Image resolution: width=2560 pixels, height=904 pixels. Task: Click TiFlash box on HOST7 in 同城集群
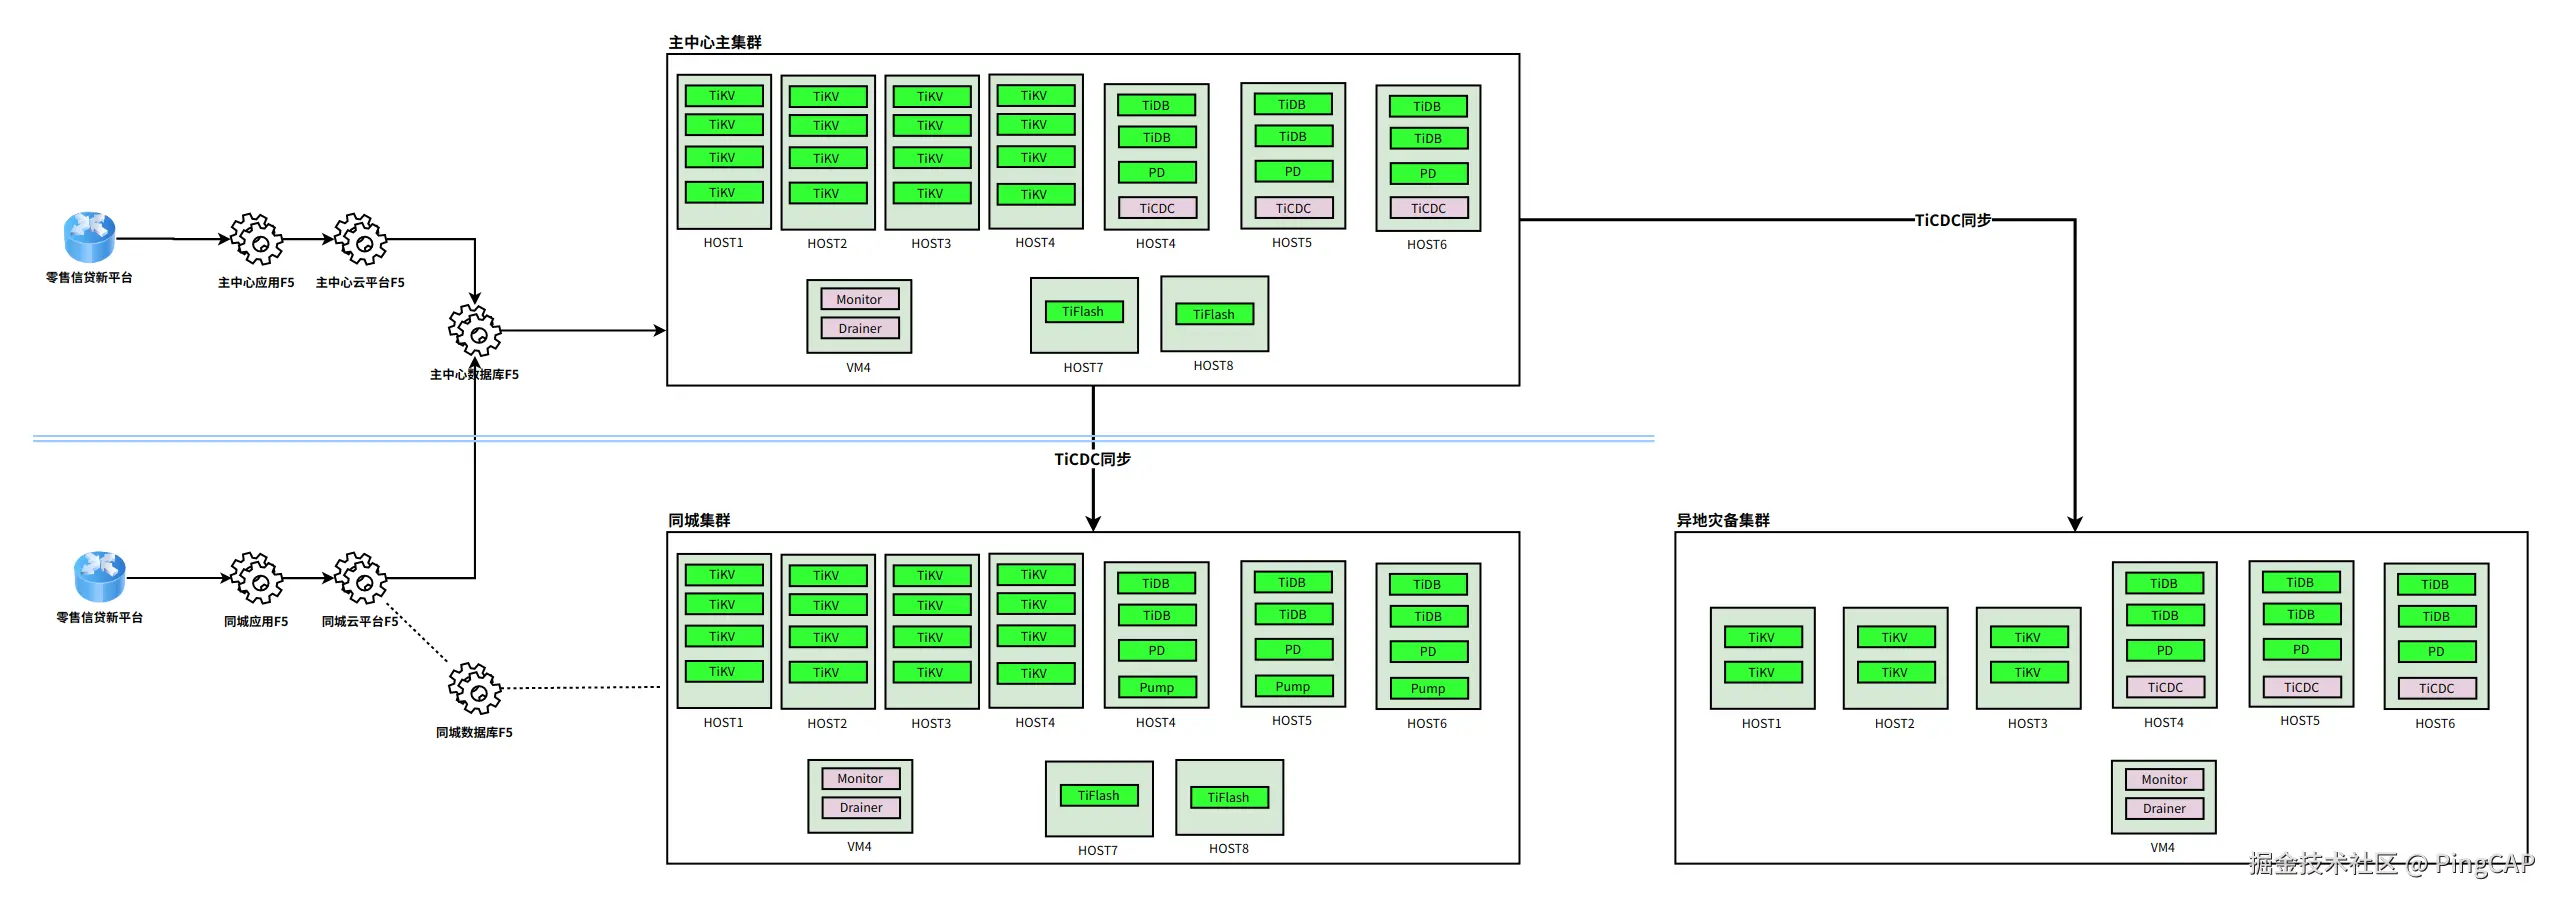click(x=1099, y=796)
